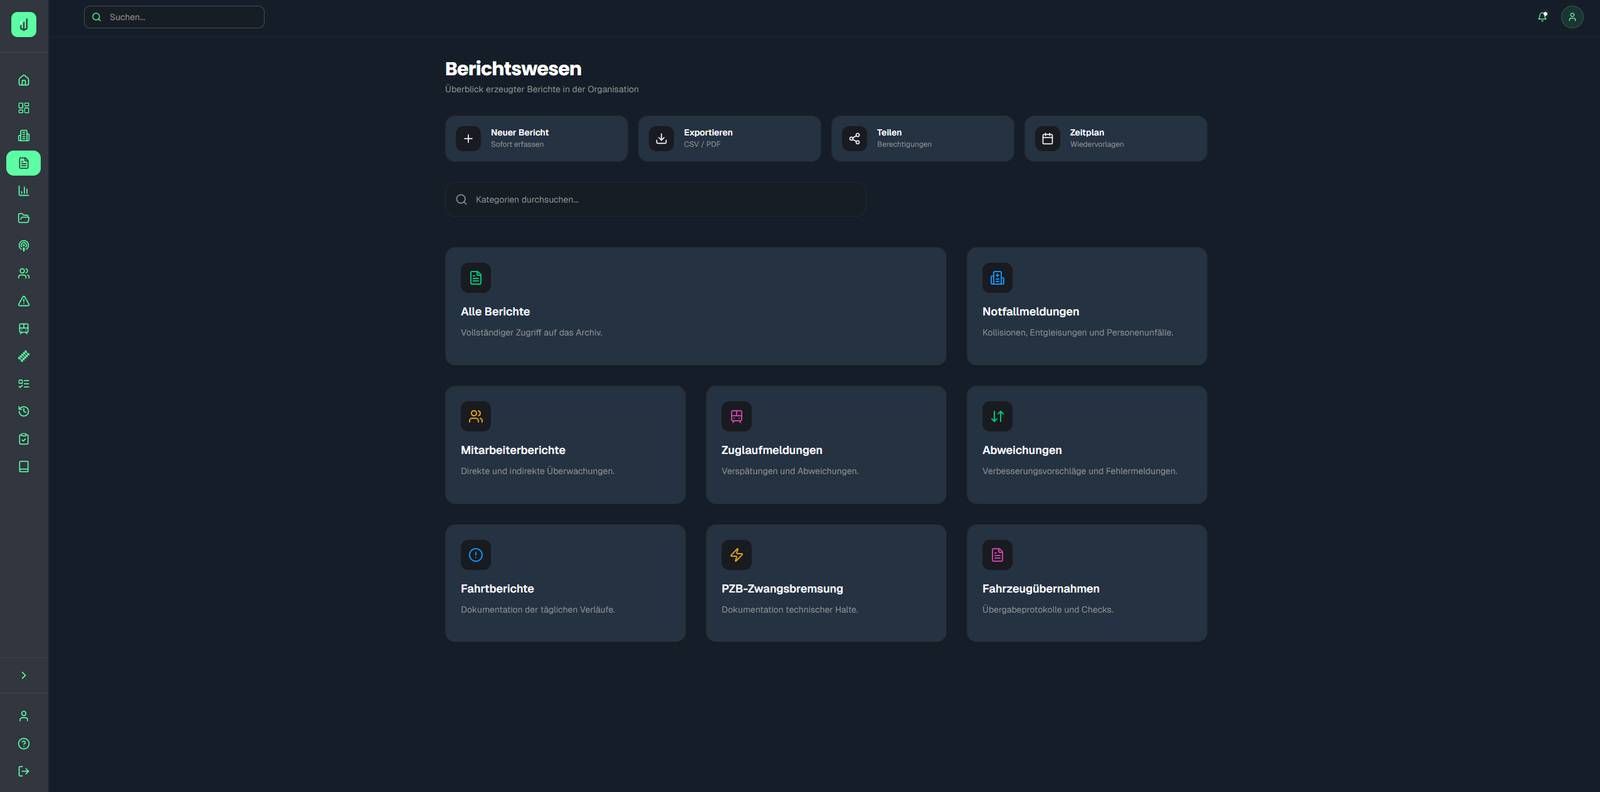
Task: Click the train icon in sidebar
Action: coord(24,329)
